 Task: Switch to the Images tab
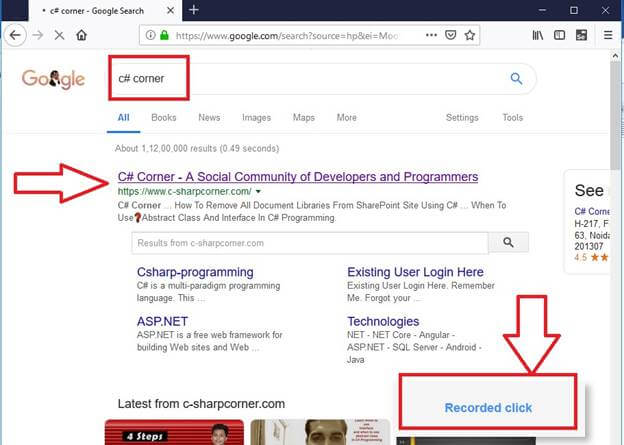point(256,117)
